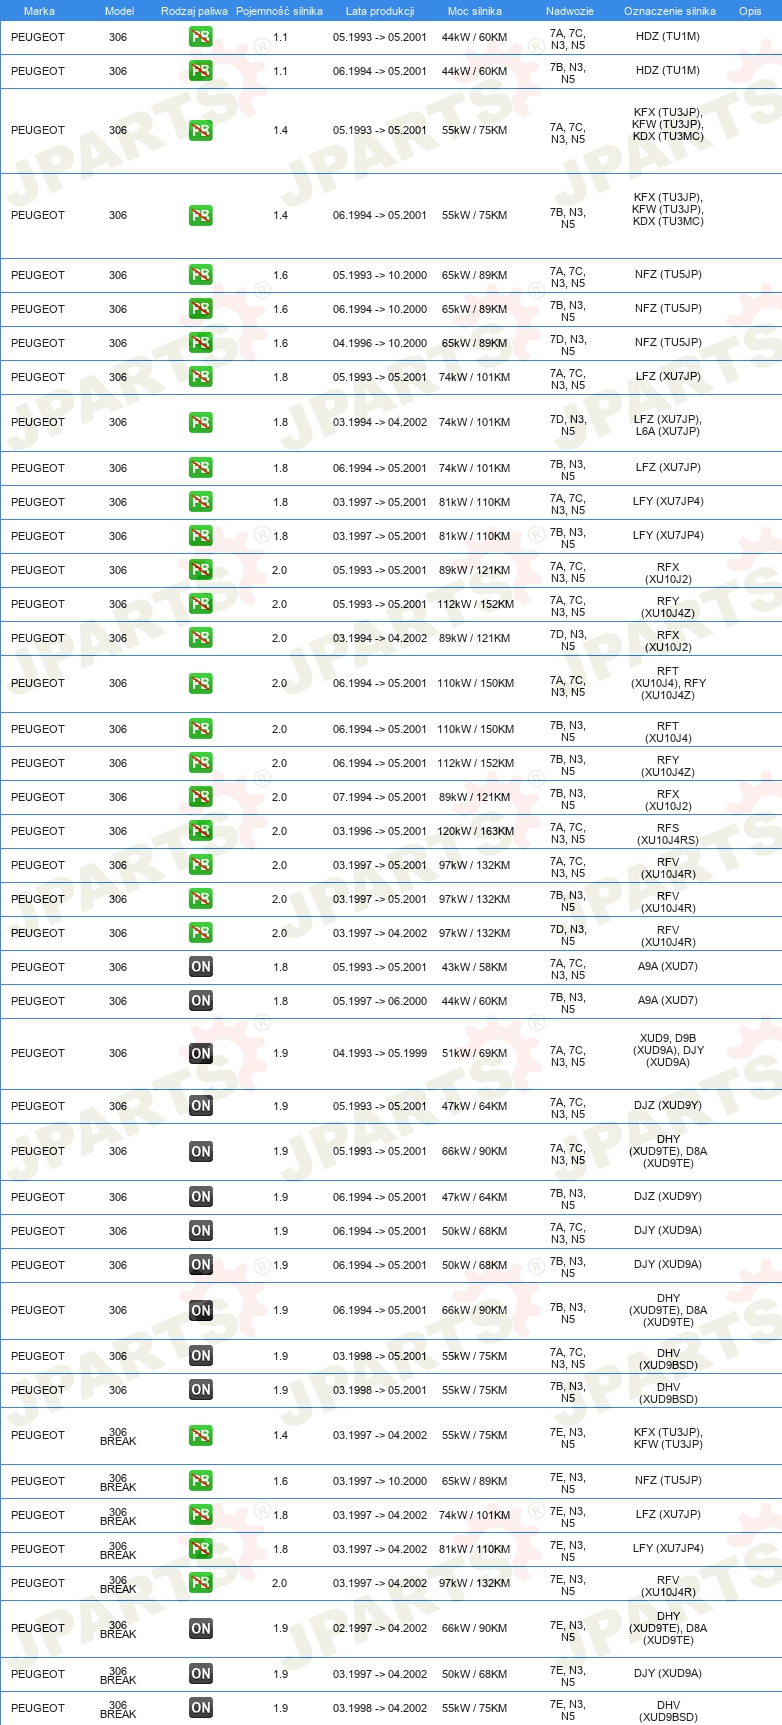Select the date range "02.1997 -> 04.2002"

click(380, 1628)
